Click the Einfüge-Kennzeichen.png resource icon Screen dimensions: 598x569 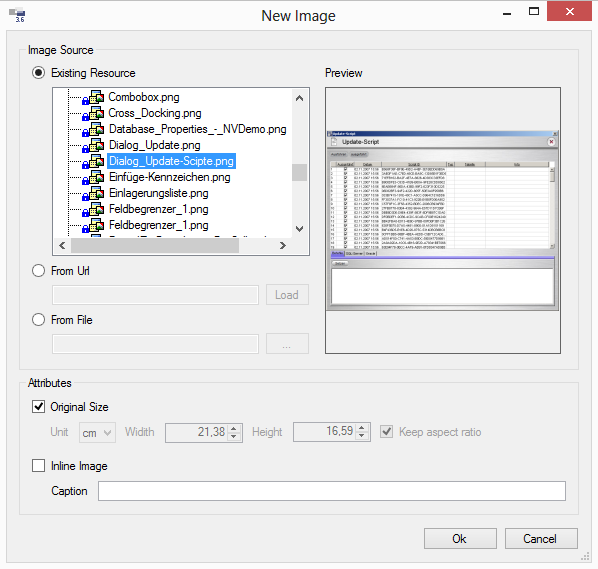click(93, 178)
